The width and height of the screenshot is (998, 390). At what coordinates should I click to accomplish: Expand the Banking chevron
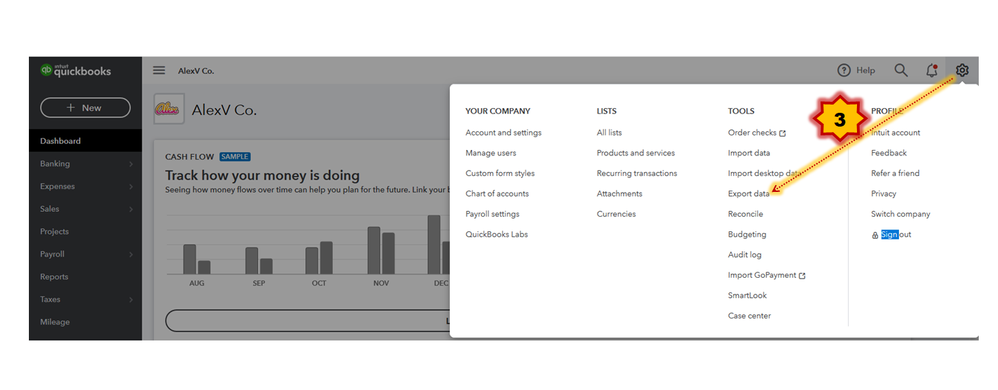click(130, 164)
